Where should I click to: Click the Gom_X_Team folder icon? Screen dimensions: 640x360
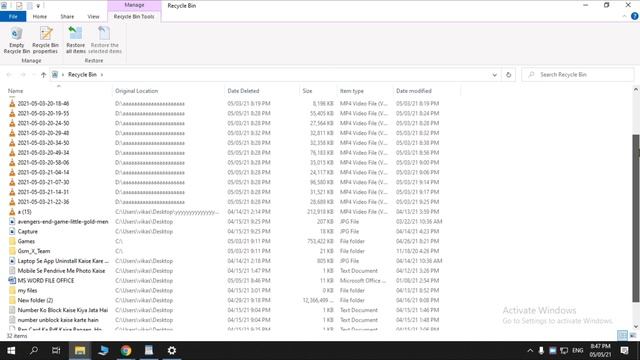pyautogui.click(x=12, y=251)
